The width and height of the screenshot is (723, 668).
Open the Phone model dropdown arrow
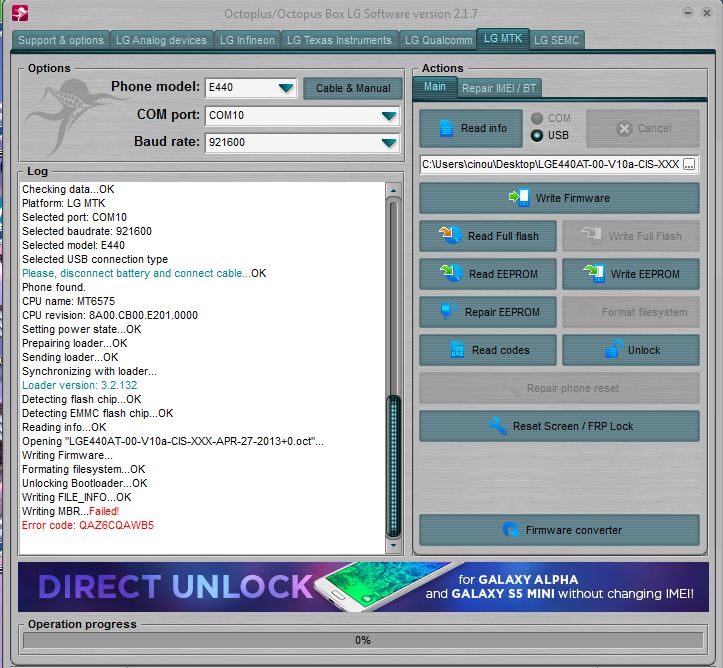[x=286, y=88]
